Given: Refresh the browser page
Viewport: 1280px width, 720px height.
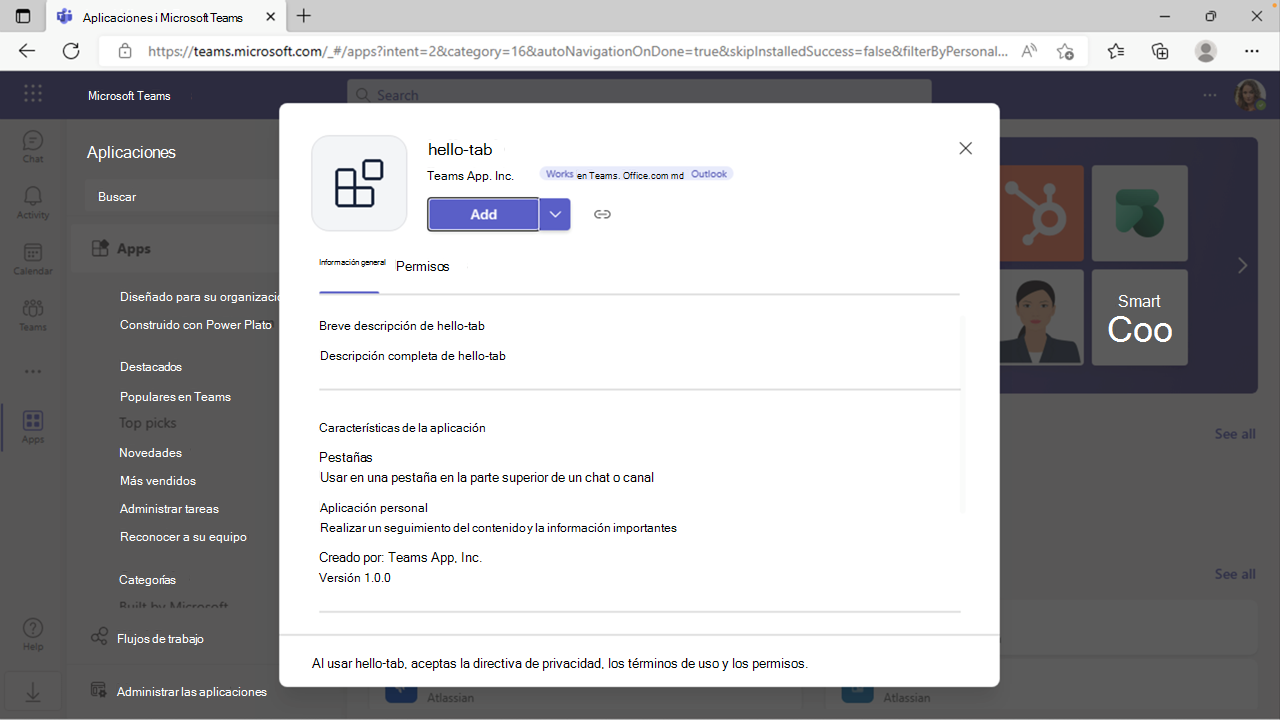Looking at the screenshot, I should click(x=71, y=51).
